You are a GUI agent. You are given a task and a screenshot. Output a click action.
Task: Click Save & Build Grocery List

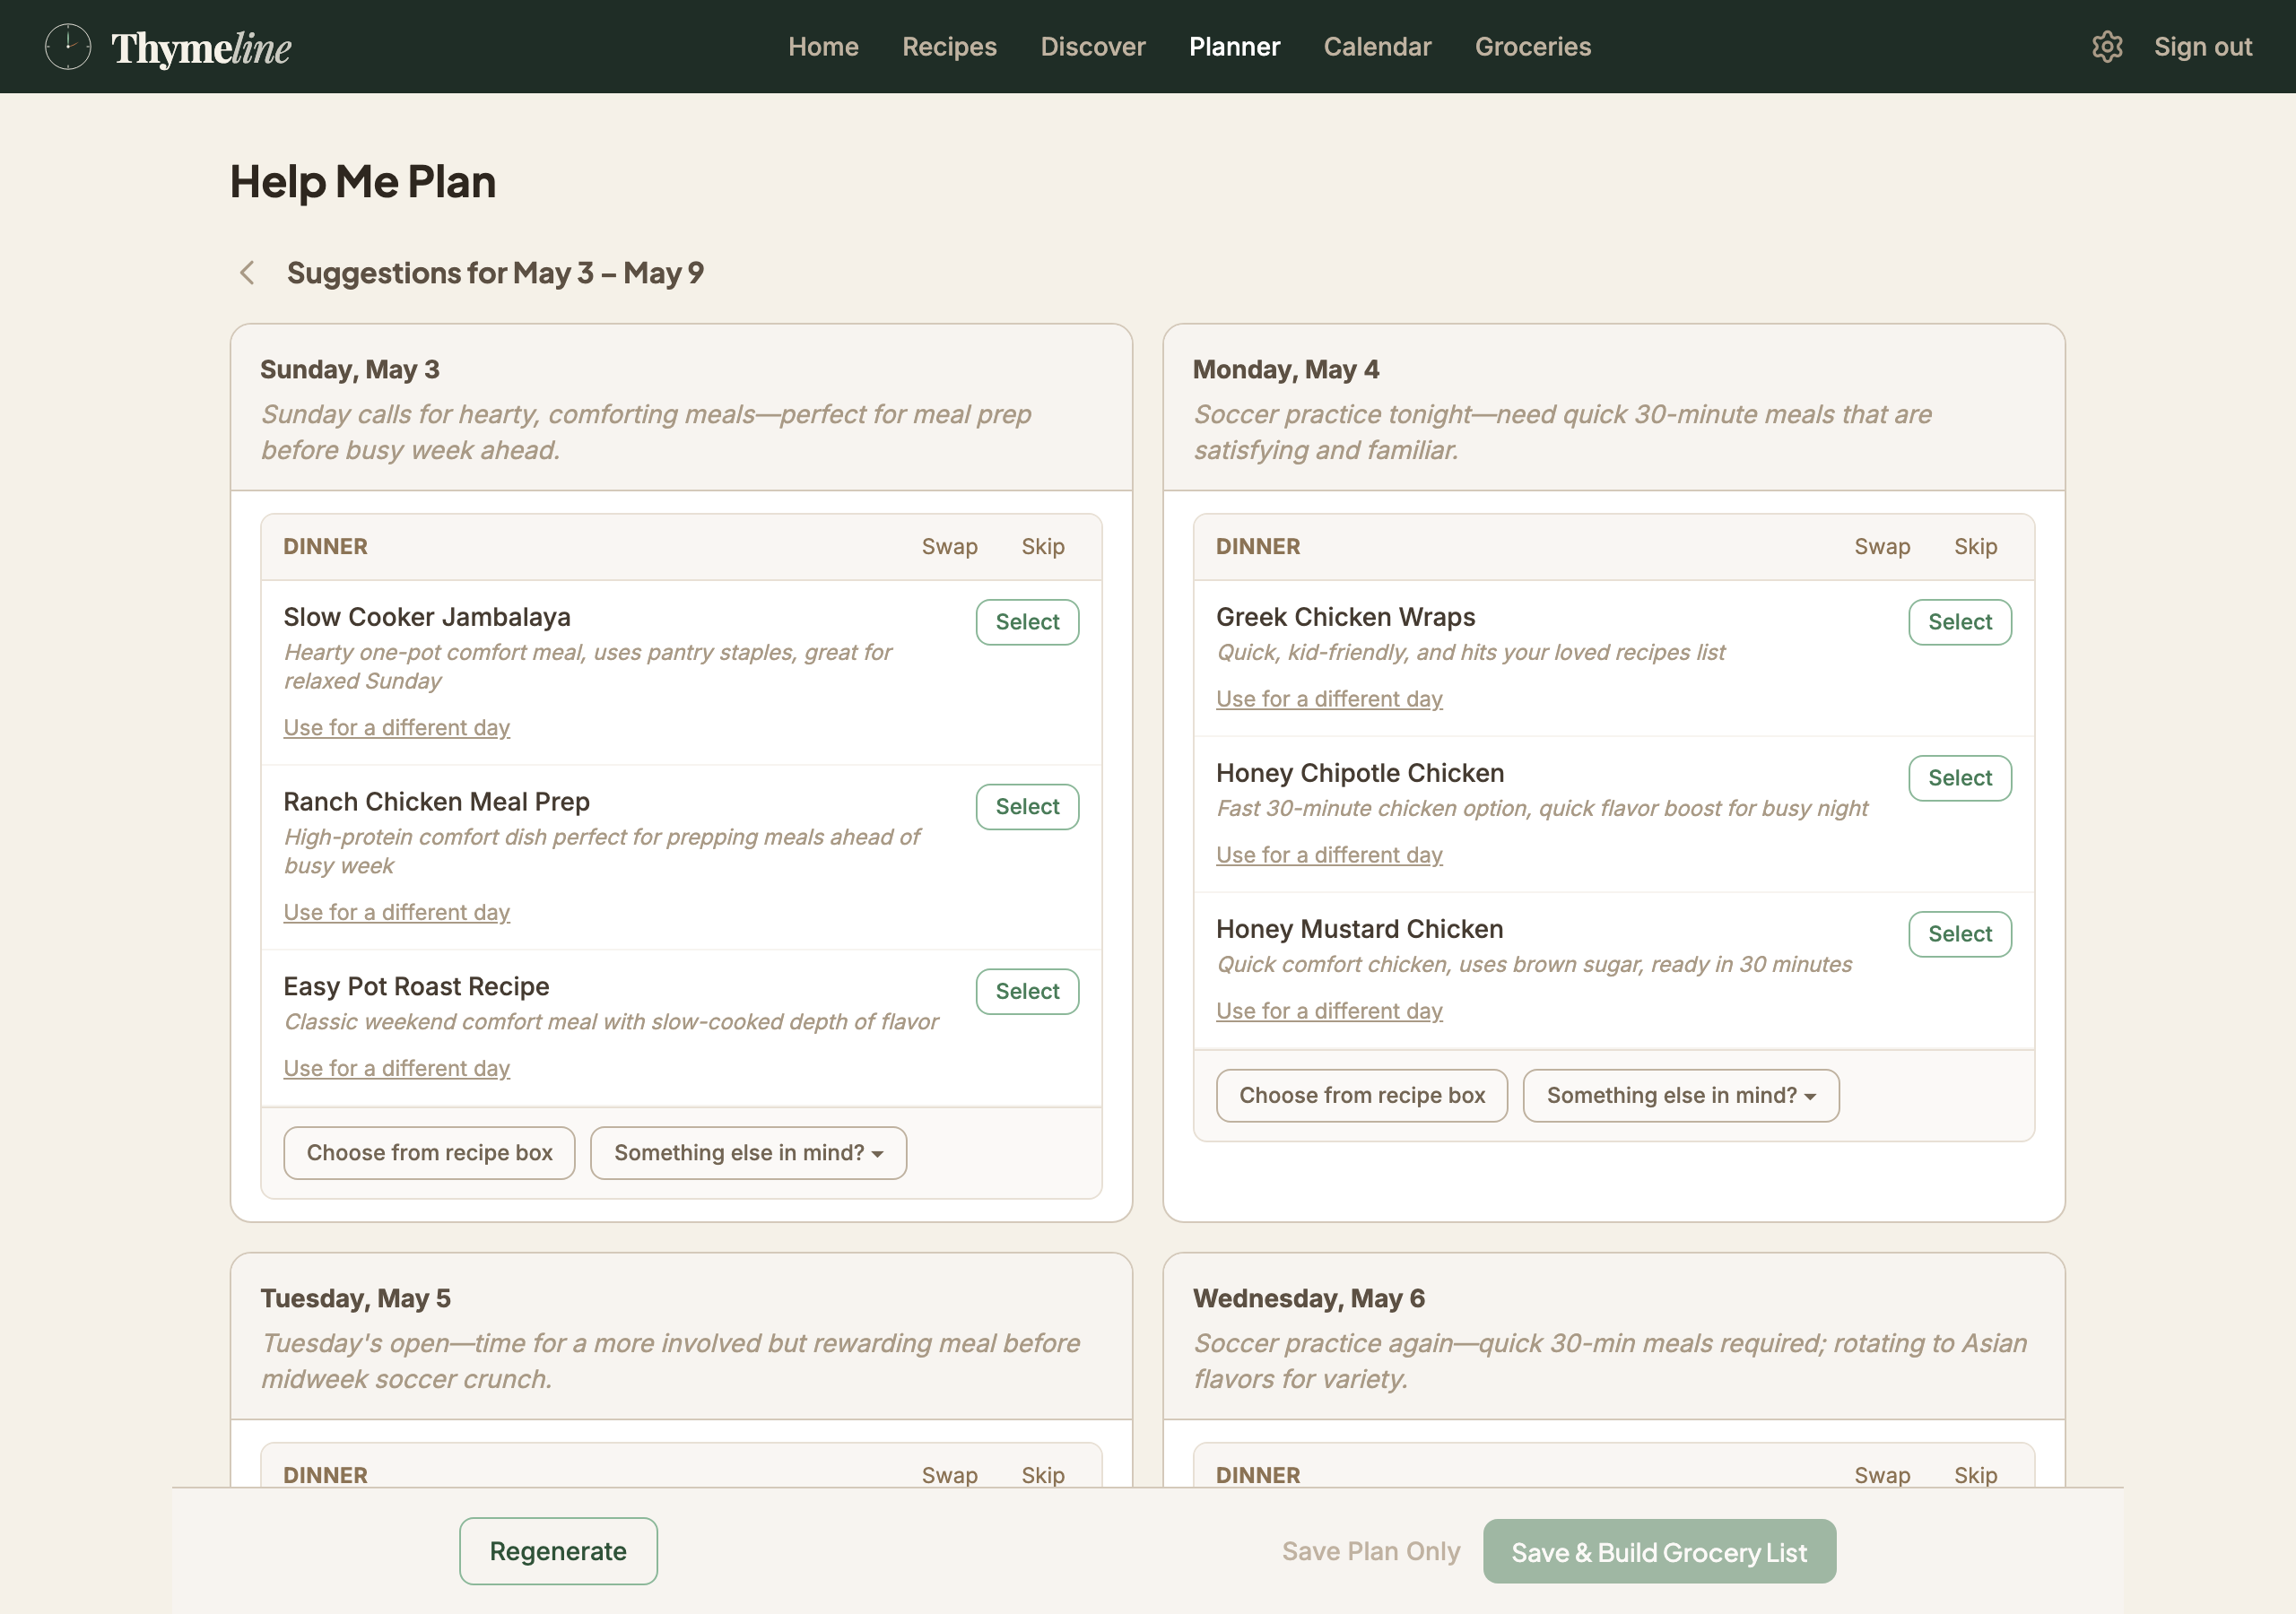1659,1551
